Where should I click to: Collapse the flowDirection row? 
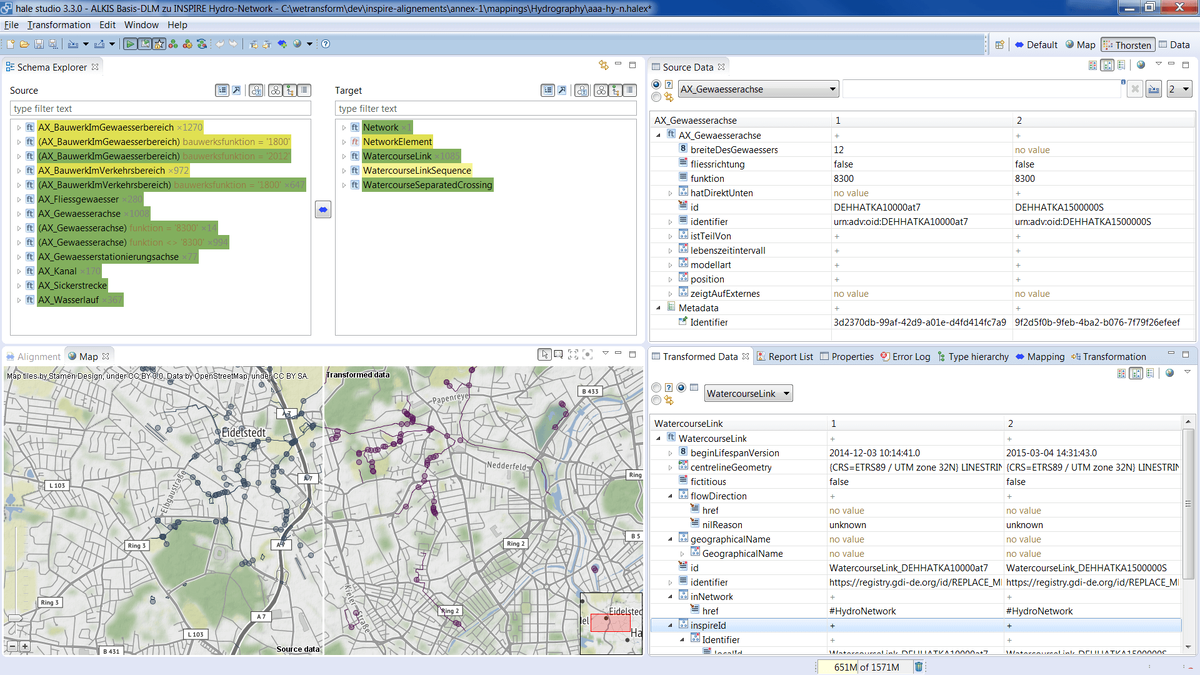pyautogui.click(x=670, y=496)
